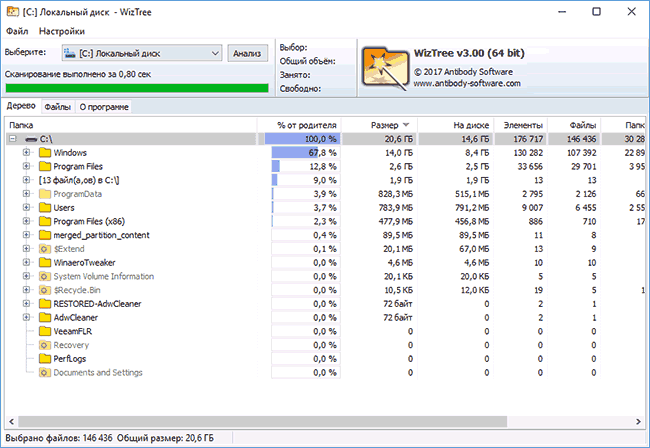Click the WizTree logo icon
The height and width of the screenshot is (448, 650).
point(384,66)
